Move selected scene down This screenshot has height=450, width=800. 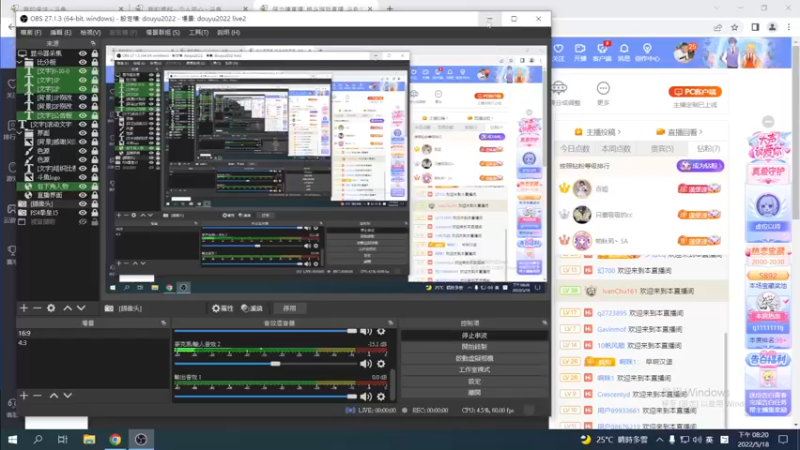[x=67, y=395]
